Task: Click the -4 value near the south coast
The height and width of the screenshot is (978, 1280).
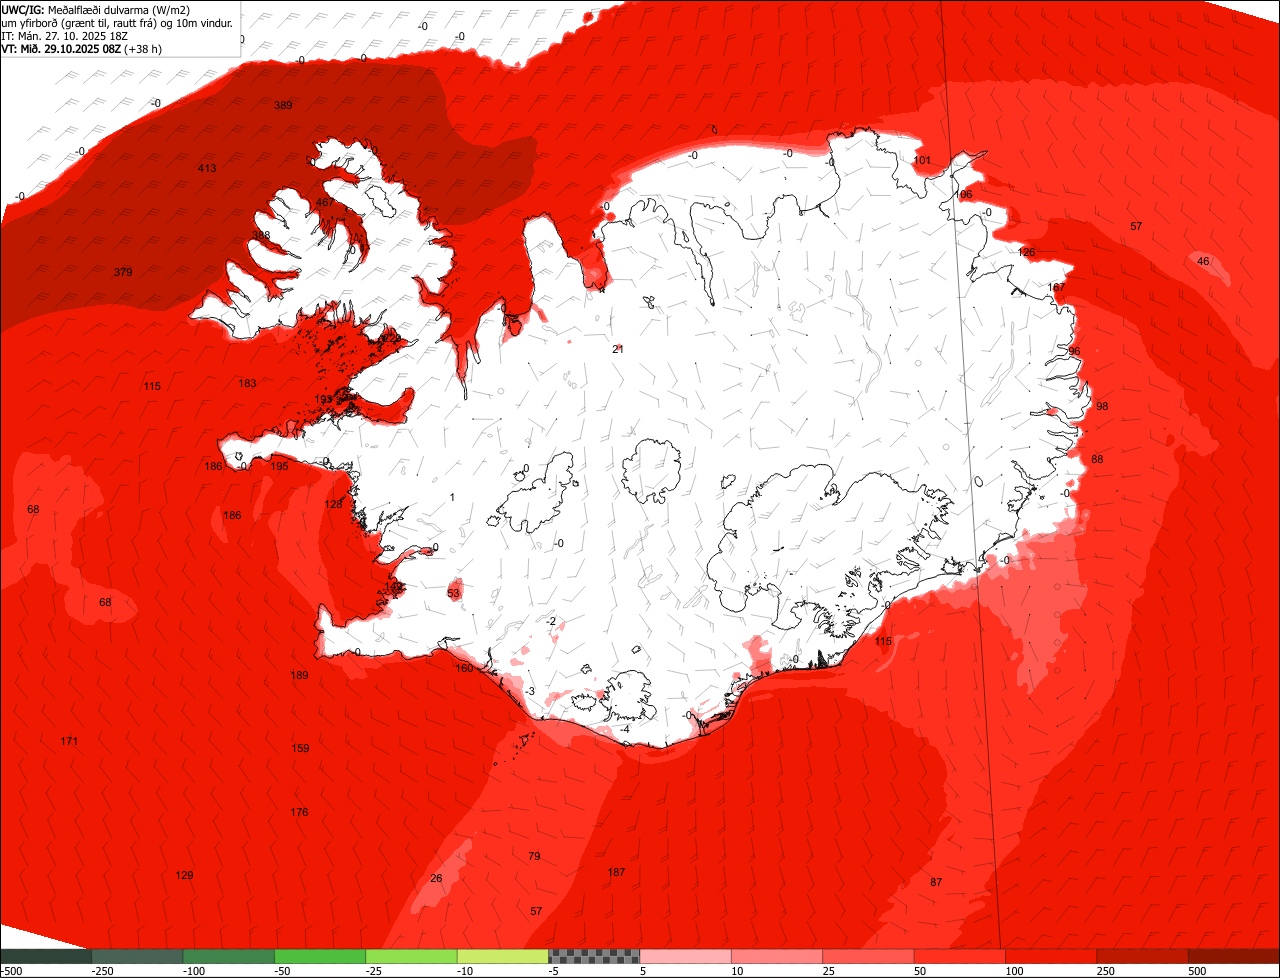Action: [x=624, y=729]
